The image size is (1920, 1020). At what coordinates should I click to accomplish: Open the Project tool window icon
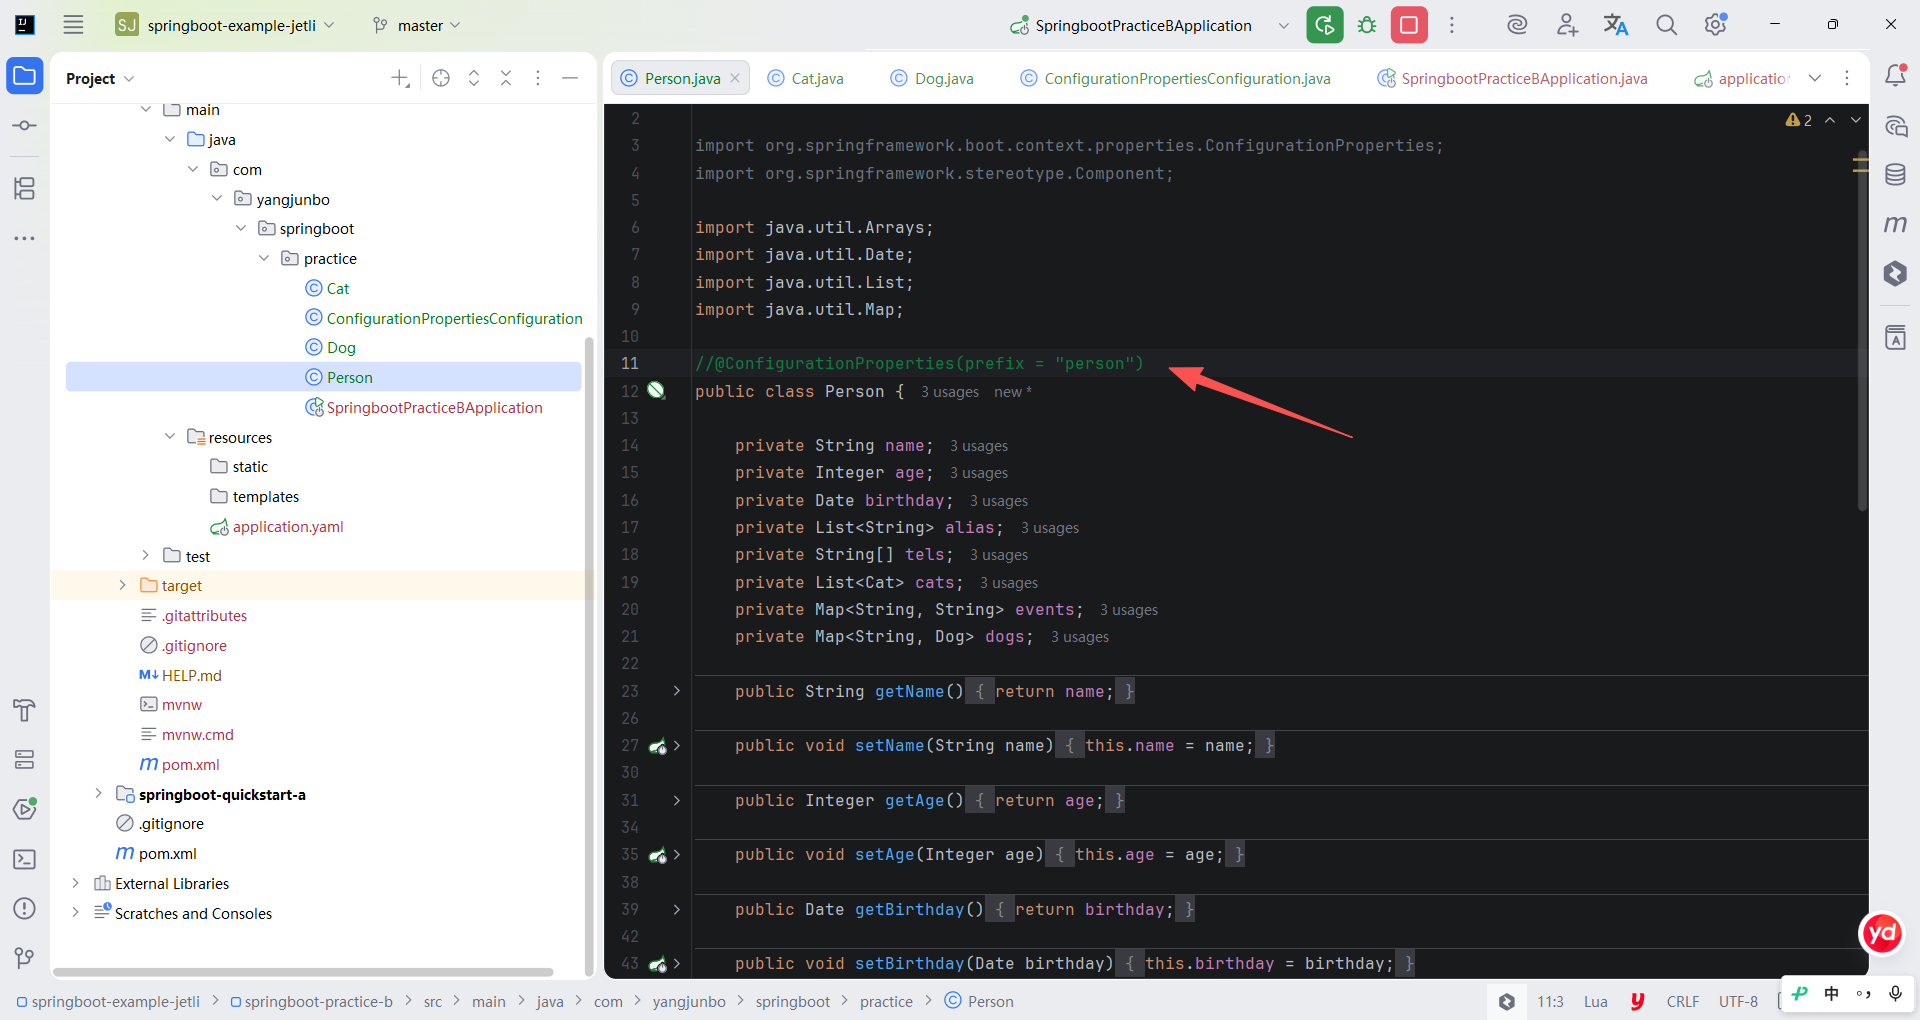pos(25,76)
